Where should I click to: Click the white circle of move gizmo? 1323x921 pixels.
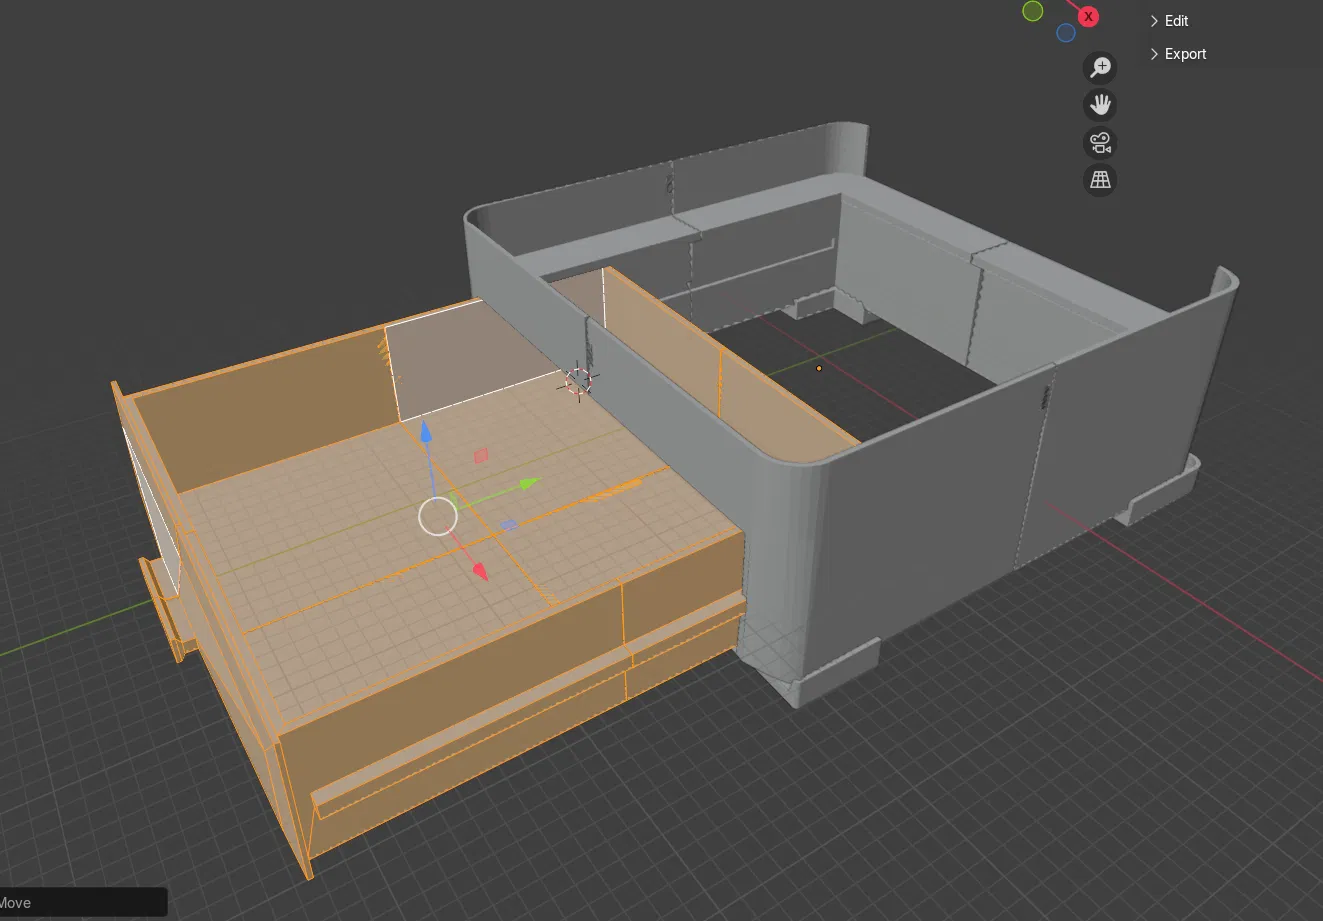point(437,517)
